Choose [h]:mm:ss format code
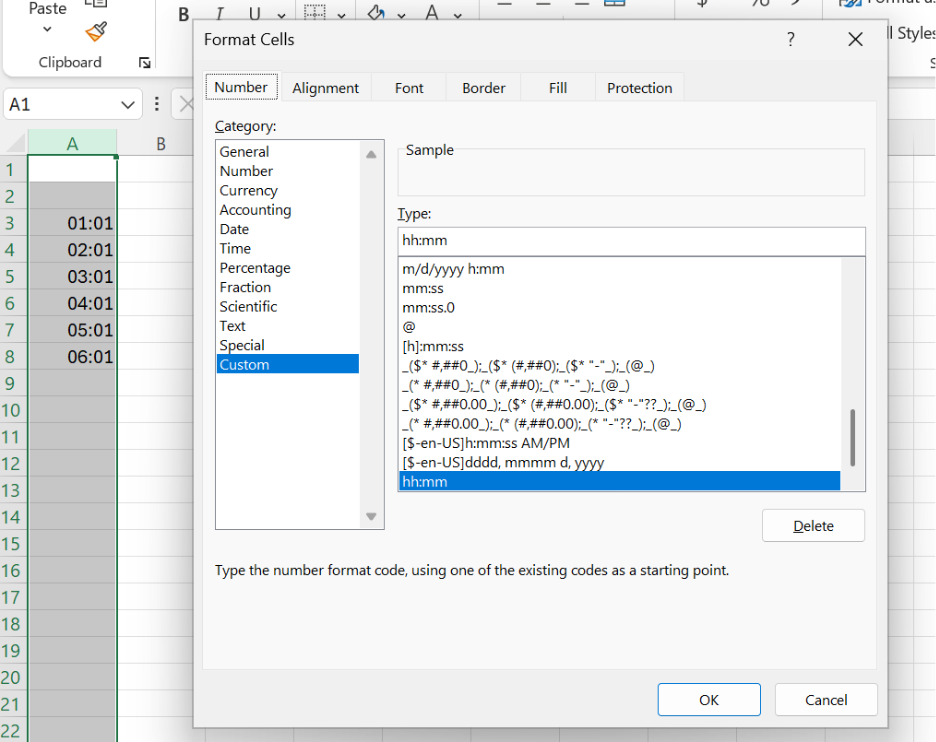This screenshot has height=742, width=936. (620, 346)
